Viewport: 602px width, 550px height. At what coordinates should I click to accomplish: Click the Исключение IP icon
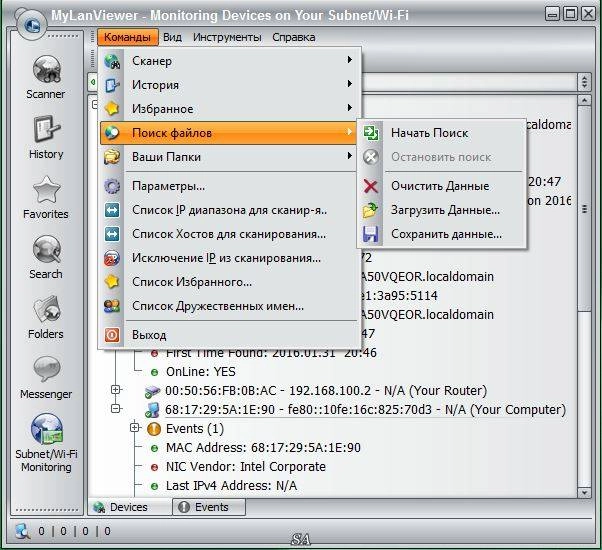[112, 258]
